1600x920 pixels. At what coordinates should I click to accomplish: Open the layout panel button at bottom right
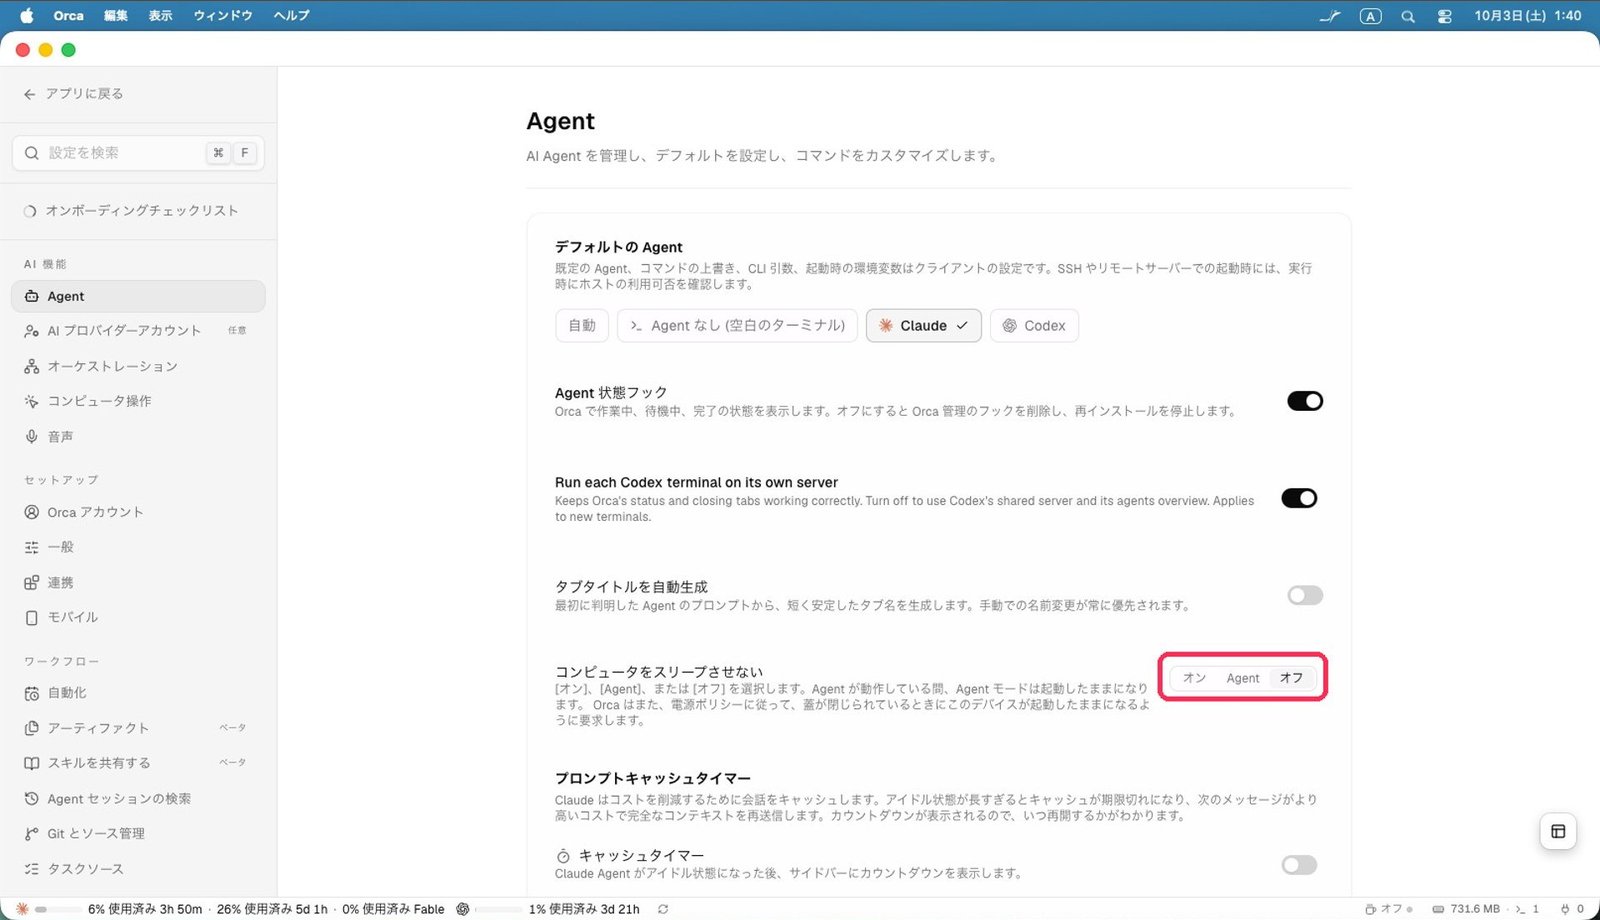(x=1558, y=831)
